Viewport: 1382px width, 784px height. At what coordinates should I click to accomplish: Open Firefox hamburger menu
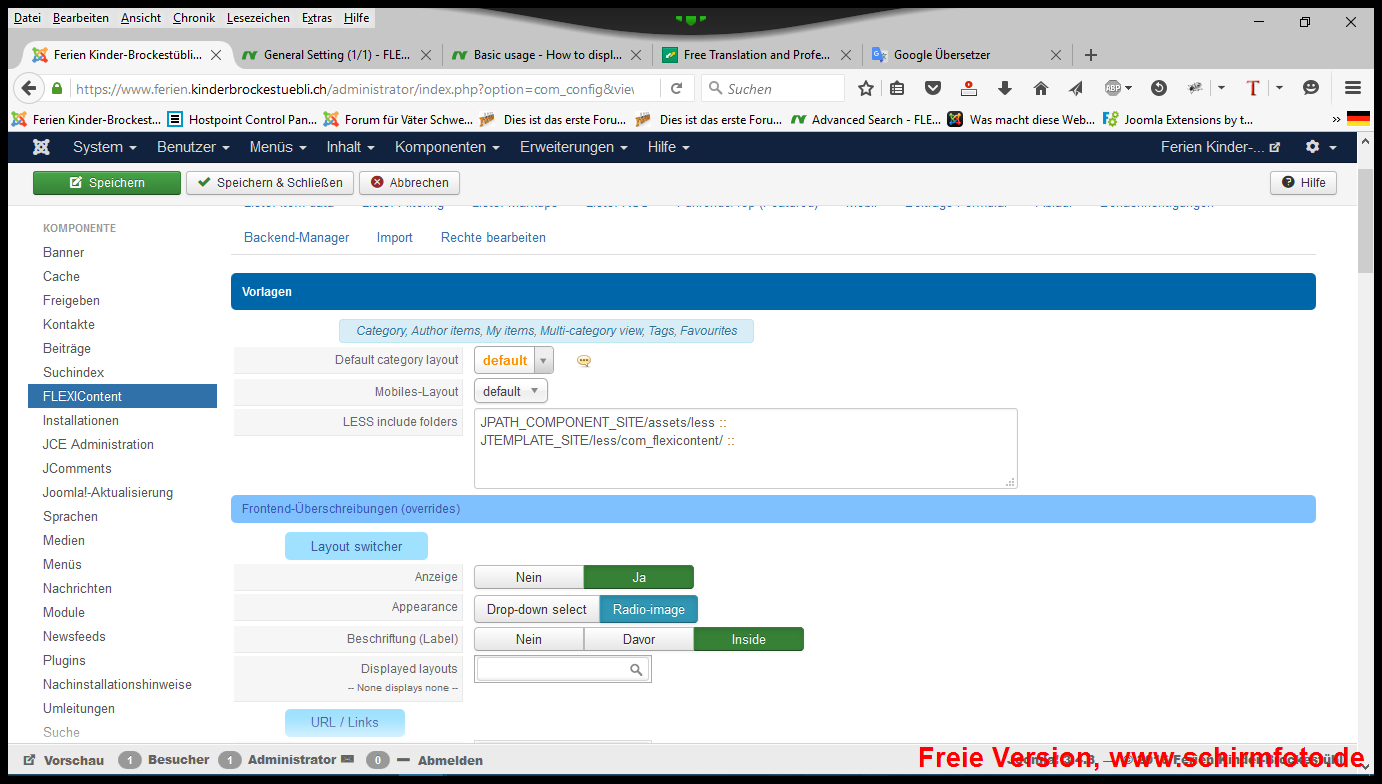point(1353,88)
